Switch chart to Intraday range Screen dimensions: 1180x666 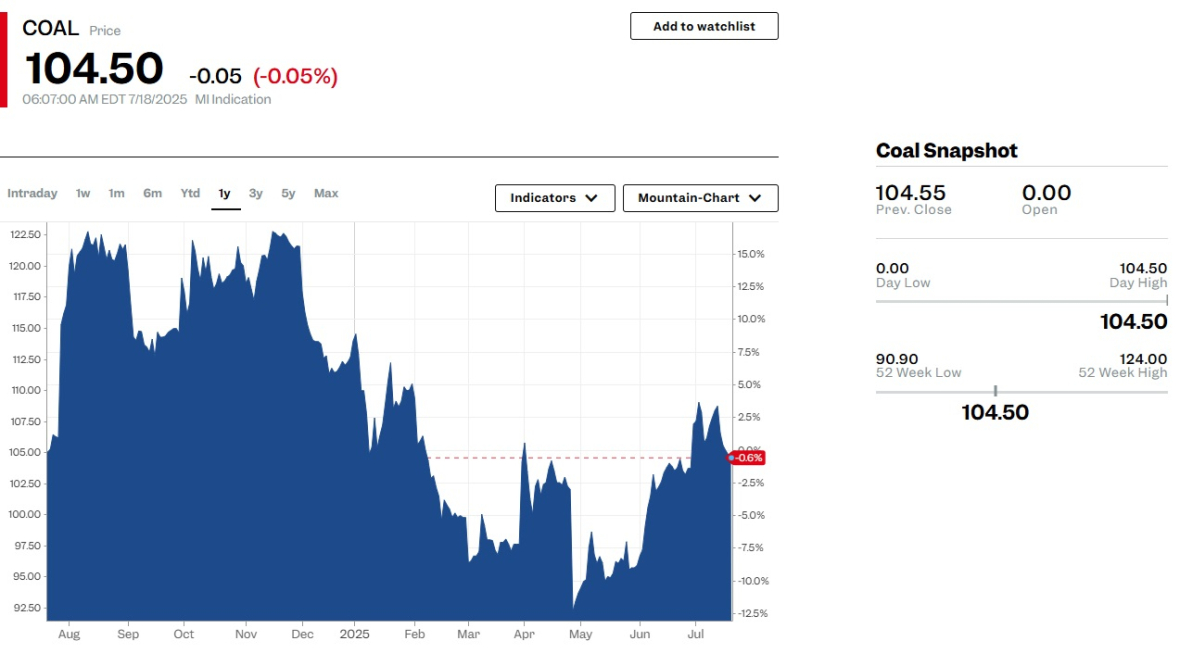click(32, 193)
